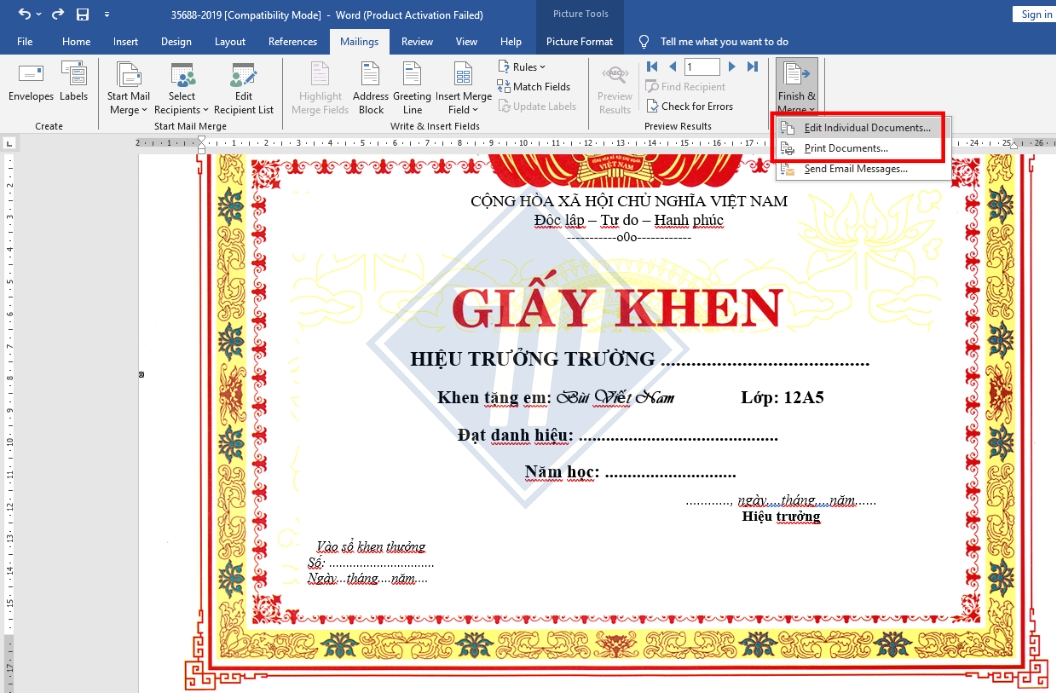Switch to the Home tab
This screenshot has width=1056, height=693.
76,42
